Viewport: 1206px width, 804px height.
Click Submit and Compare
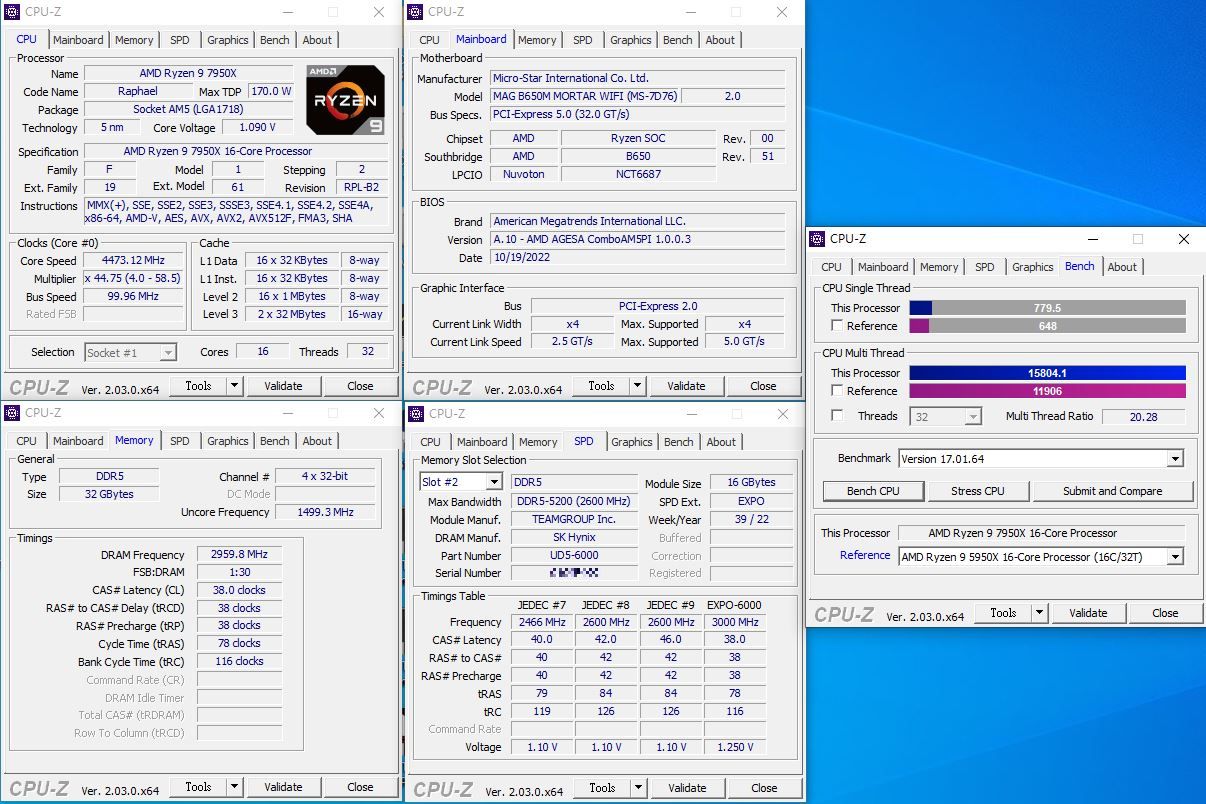1113,491
